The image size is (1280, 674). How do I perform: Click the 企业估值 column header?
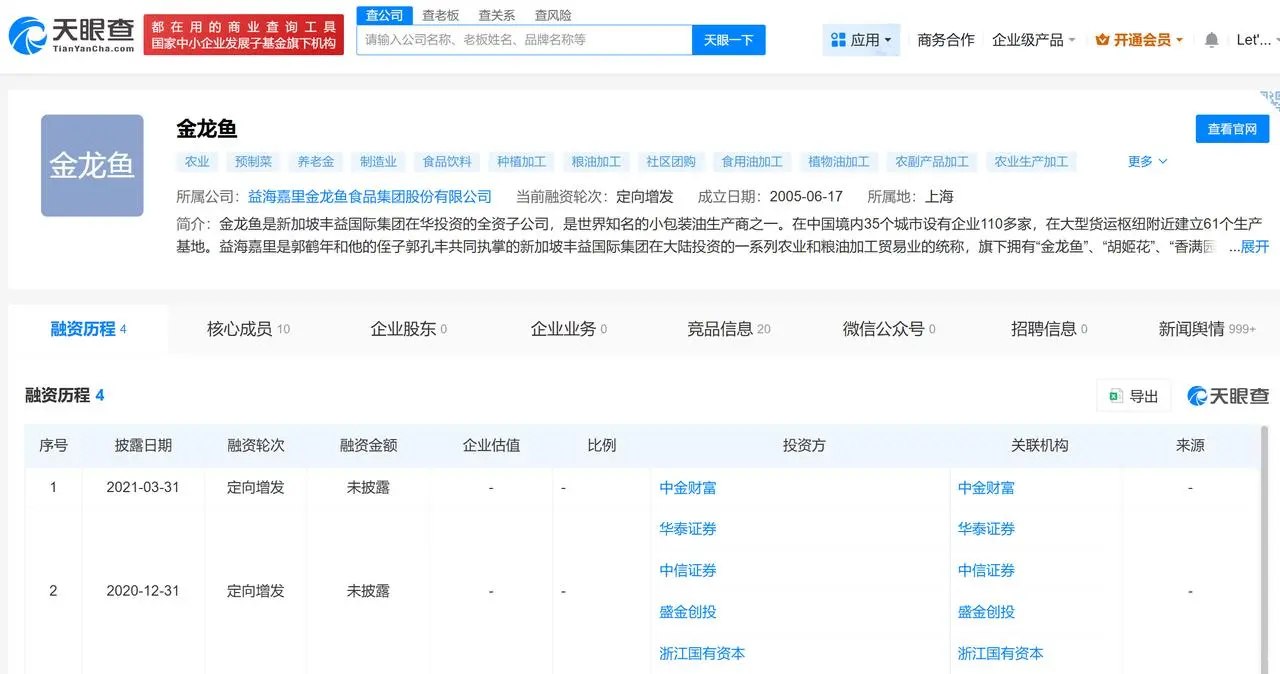coord(491,446)
